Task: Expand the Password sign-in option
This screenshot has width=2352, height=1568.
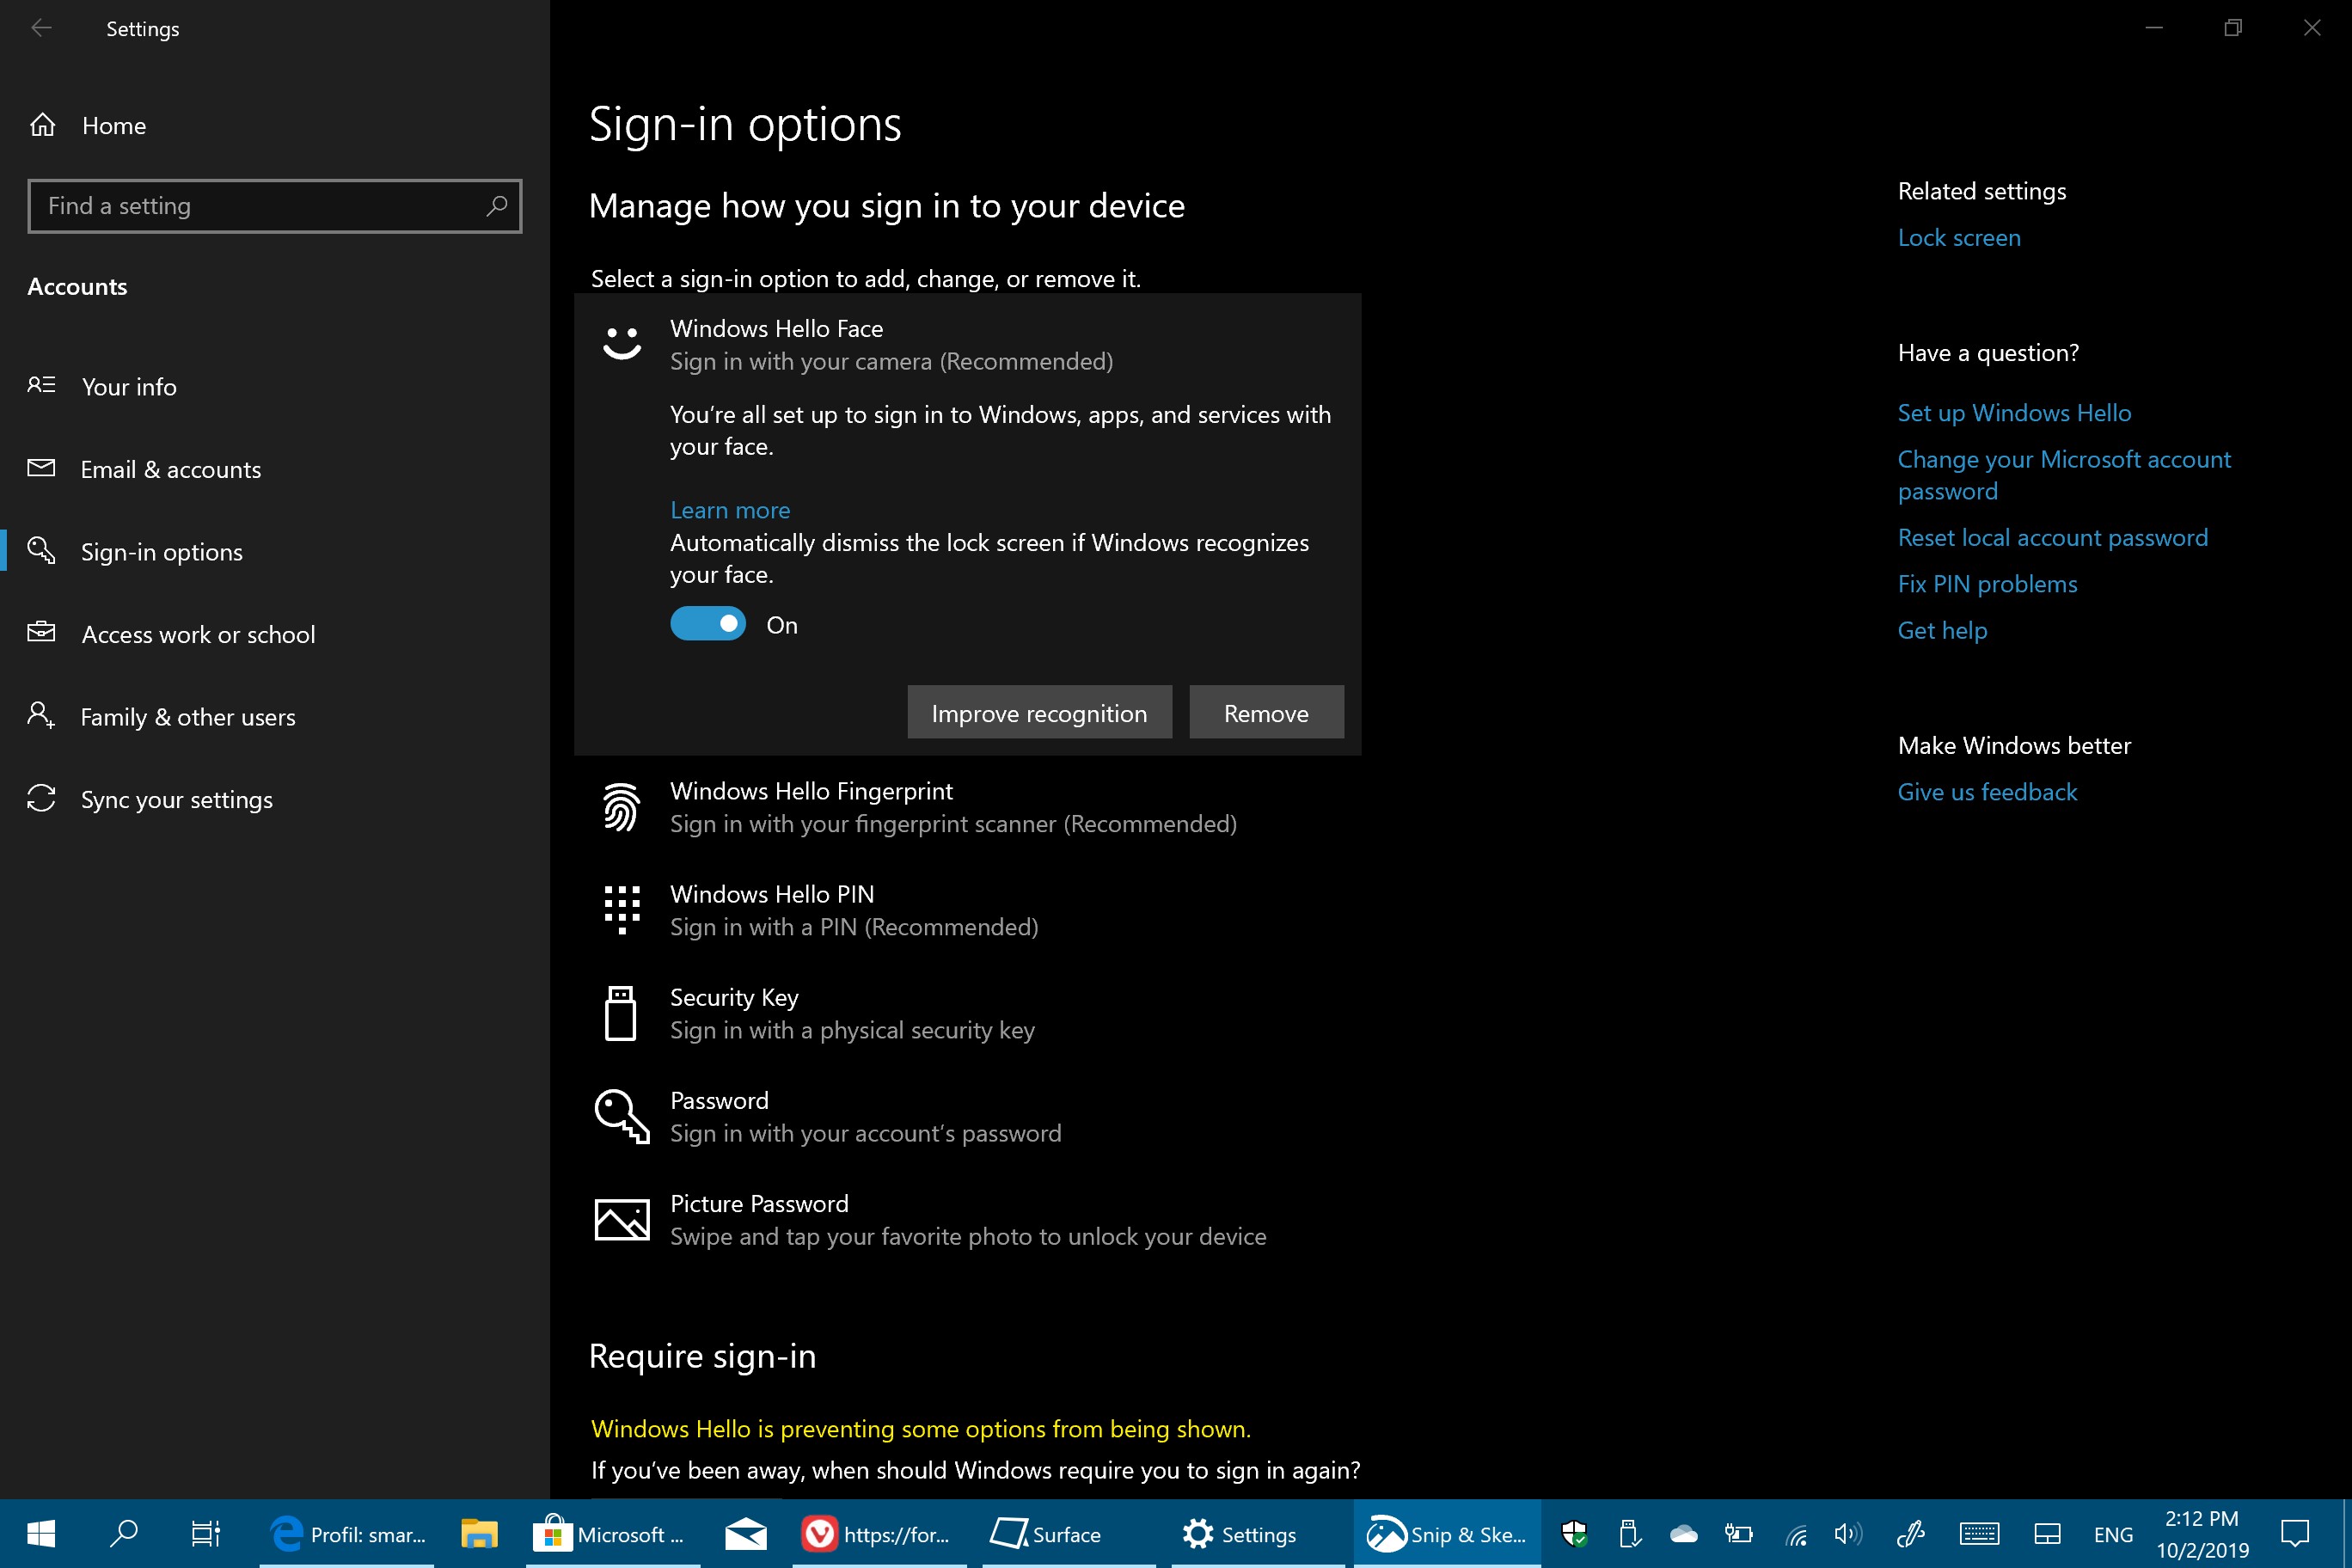Action: [x=967, y=1116]
